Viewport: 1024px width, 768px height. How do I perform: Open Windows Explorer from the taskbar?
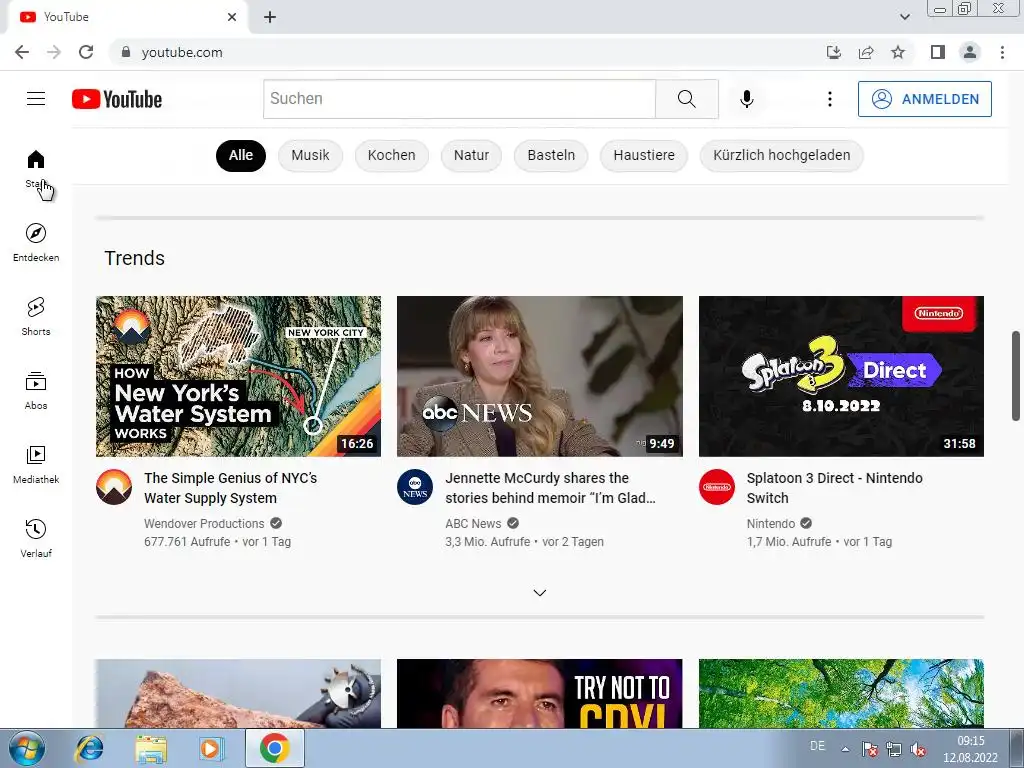(x=151, y=748)
